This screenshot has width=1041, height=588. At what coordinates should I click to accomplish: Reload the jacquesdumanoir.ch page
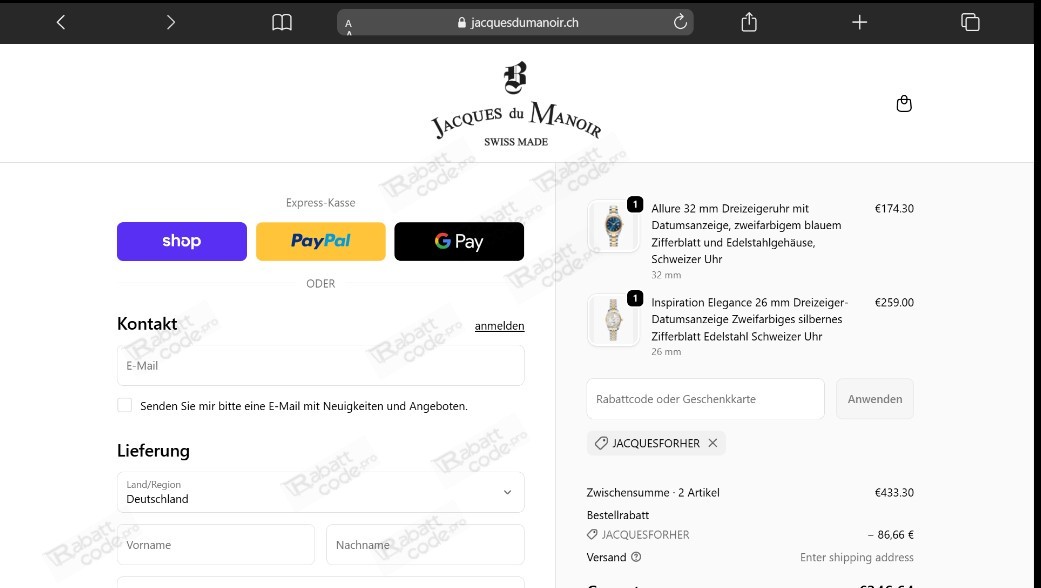point(680,21)
